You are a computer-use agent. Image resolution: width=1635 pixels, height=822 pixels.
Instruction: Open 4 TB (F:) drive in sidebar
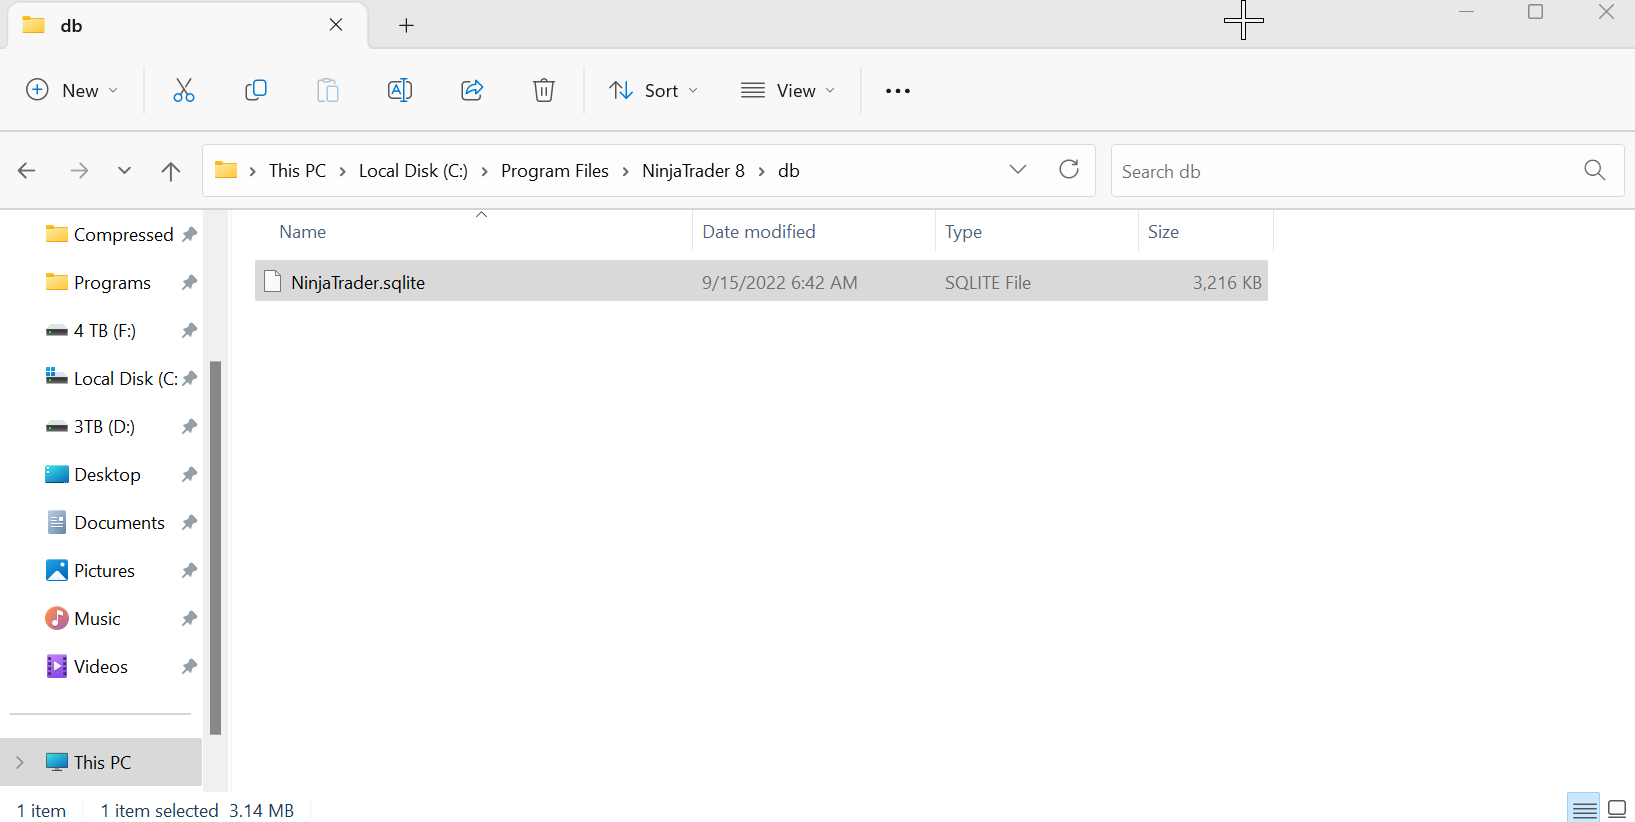pyautogui.click(x=104, y=331)
